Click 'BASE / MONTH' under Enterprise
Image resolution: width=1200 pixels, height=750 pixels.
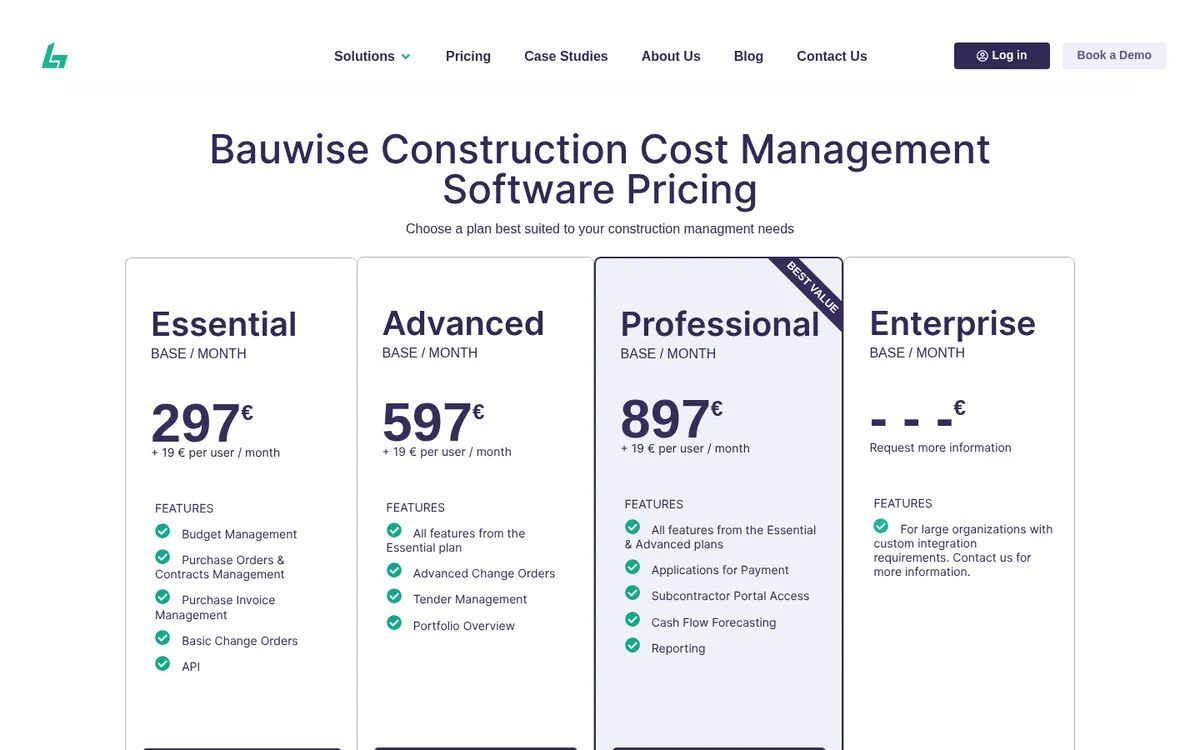click(x=917, y=353)
